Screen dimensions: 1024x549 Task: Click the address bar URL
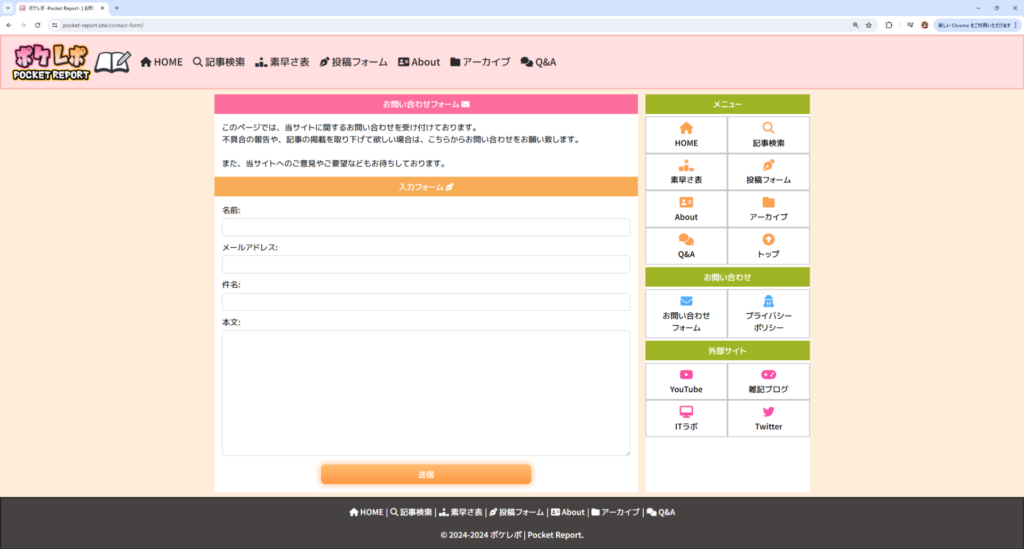103,25
